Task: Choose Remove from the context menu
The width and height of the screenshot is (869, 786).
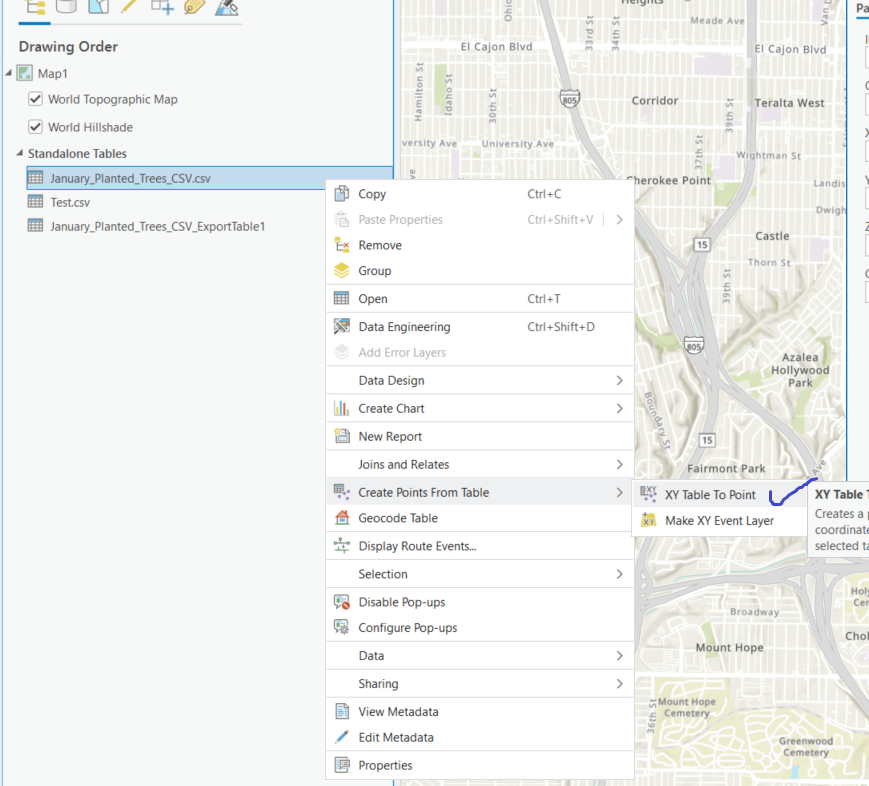Action: [x=479, y=245]
